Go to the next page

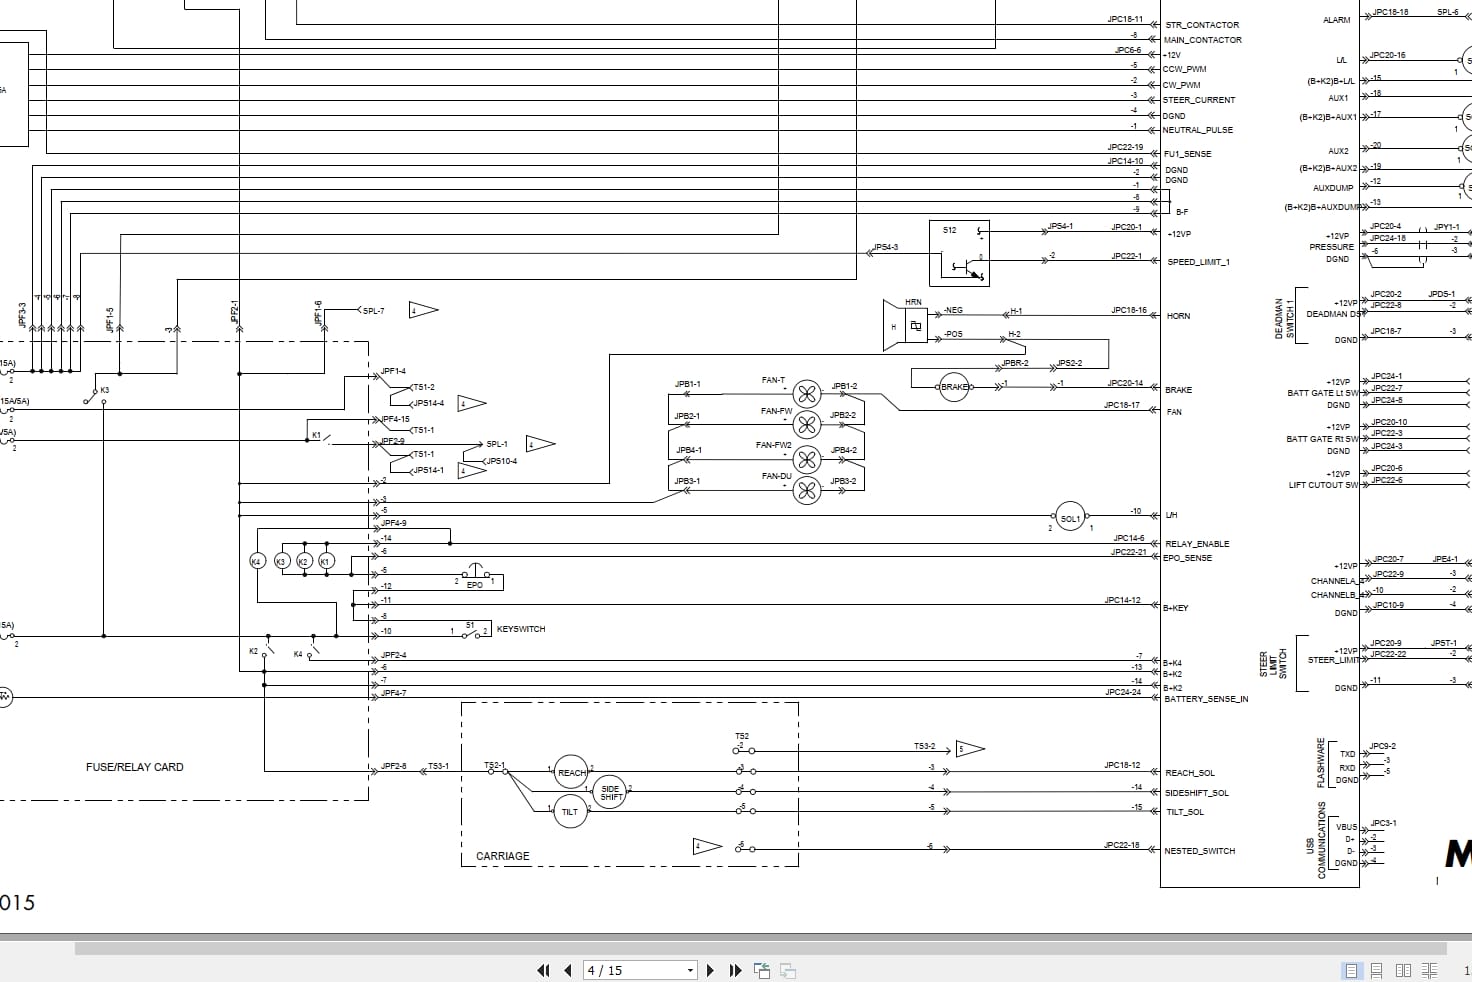(711, 970)
